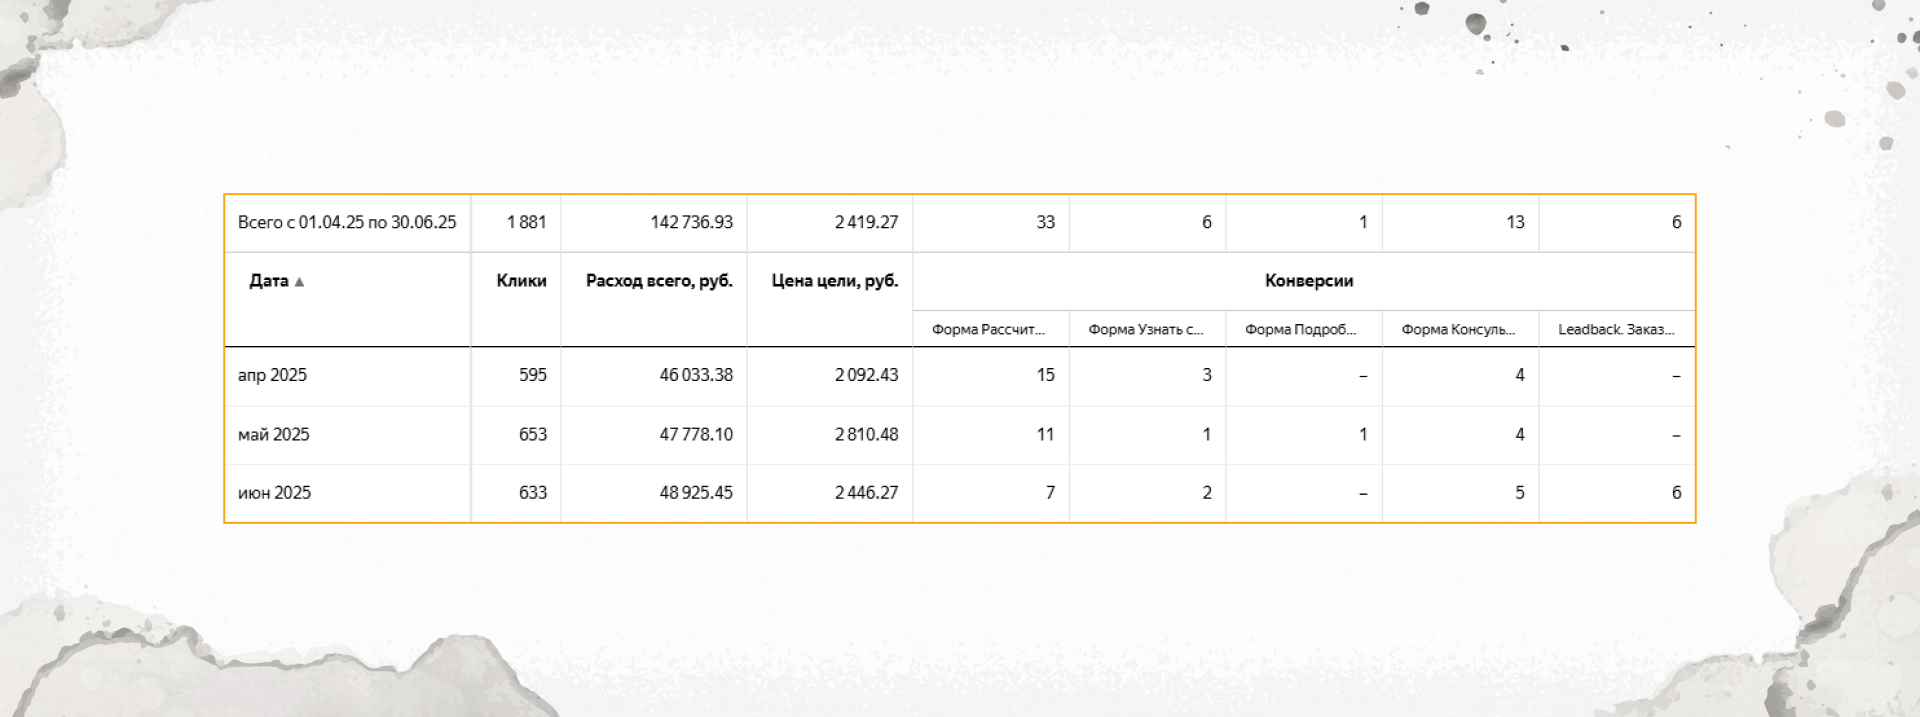Image resolution: width=1920 pixels, height=717 pixels.
Task: Select June's clicks value 633
Action: pos(532,493)
